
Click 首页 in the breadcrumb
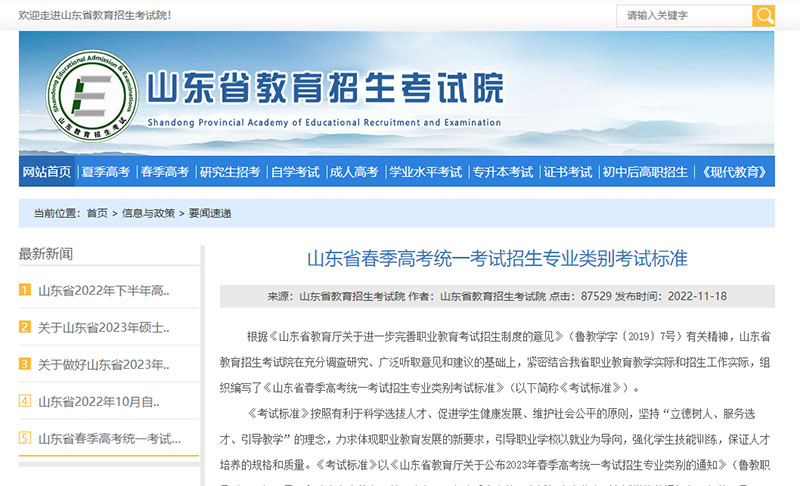coord(97,213)
